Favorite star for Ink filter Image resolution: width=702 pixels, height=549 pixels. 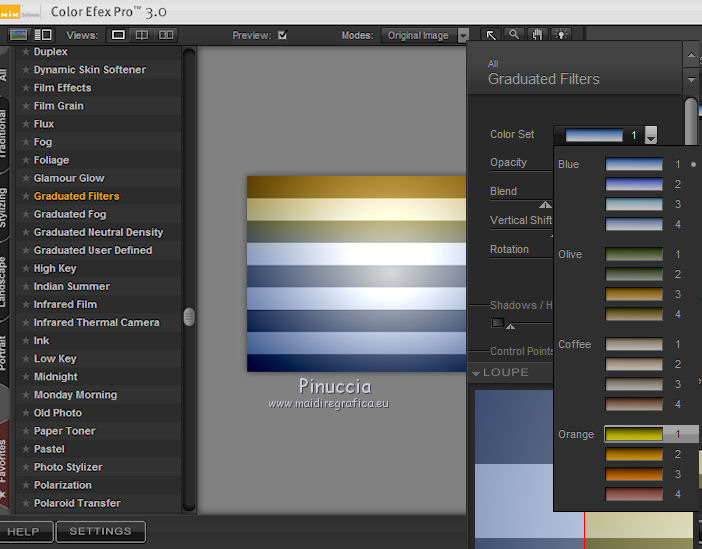click(x=26, y=341)
